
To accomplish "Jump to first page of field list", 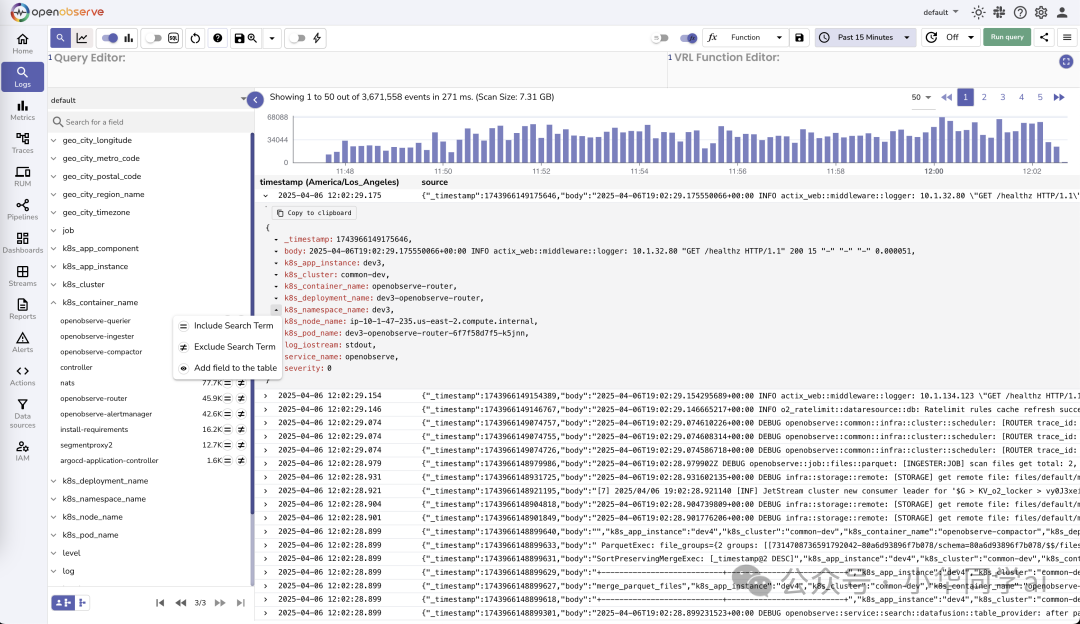I will (x=160, y=603).
